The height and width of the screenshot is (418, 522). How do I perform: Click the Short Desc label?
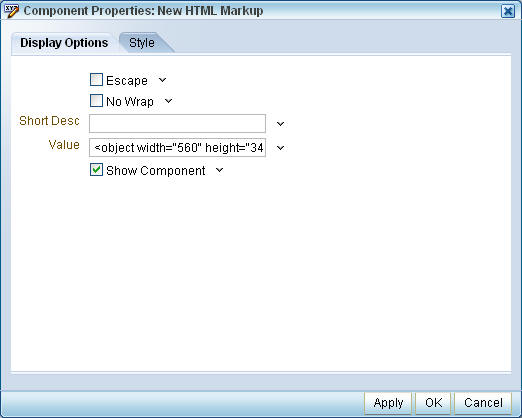[49, 121]
